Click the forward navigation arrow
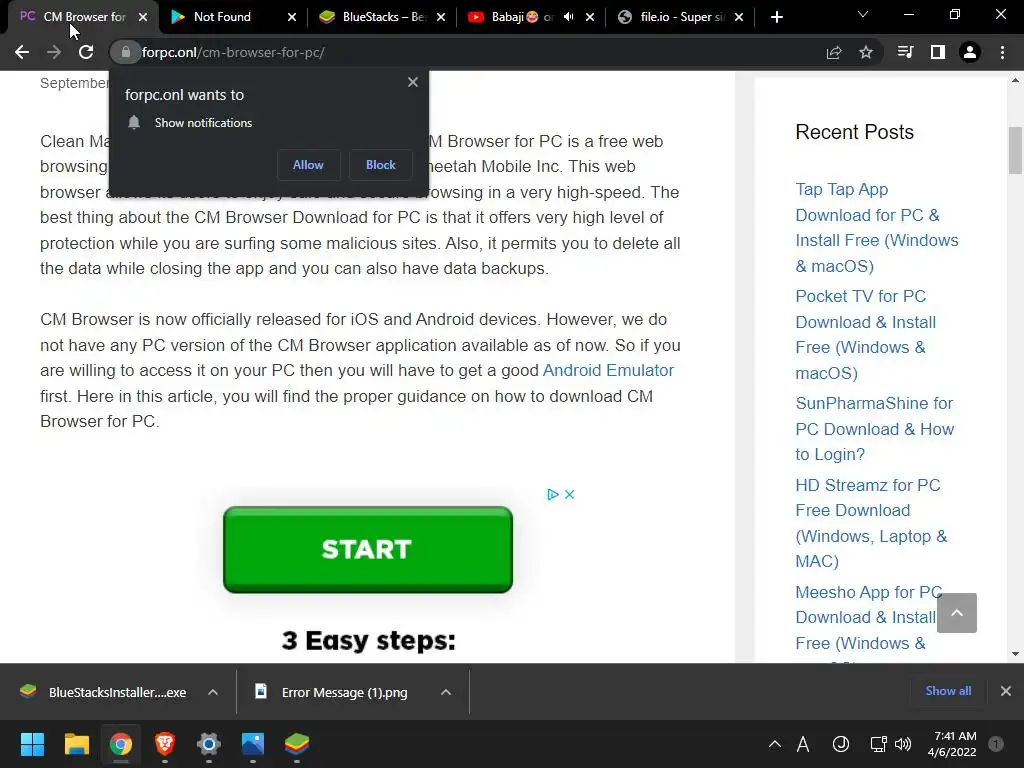The height and width of the screenshot is (768, 1024). coord(54,52)
